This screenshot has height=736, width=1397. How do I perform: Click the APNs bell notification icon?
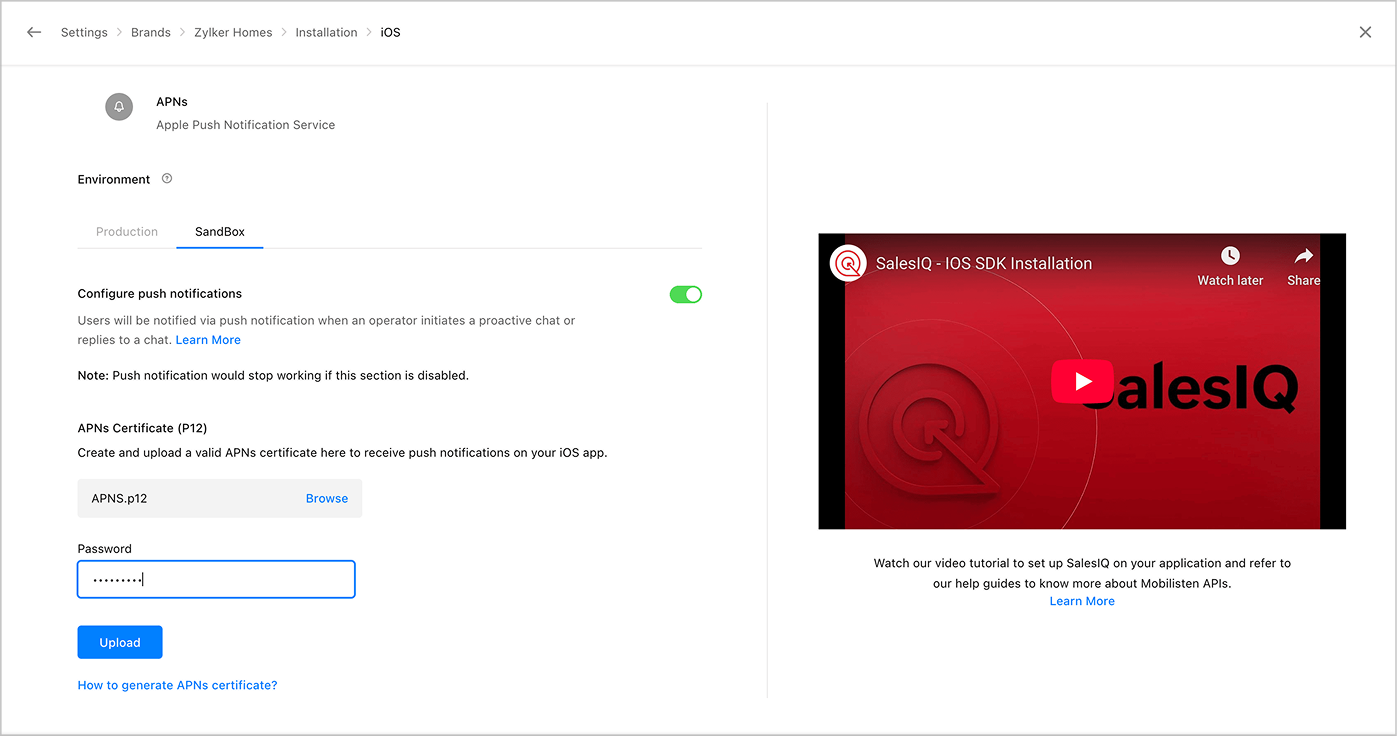click(x=119, y=106)
